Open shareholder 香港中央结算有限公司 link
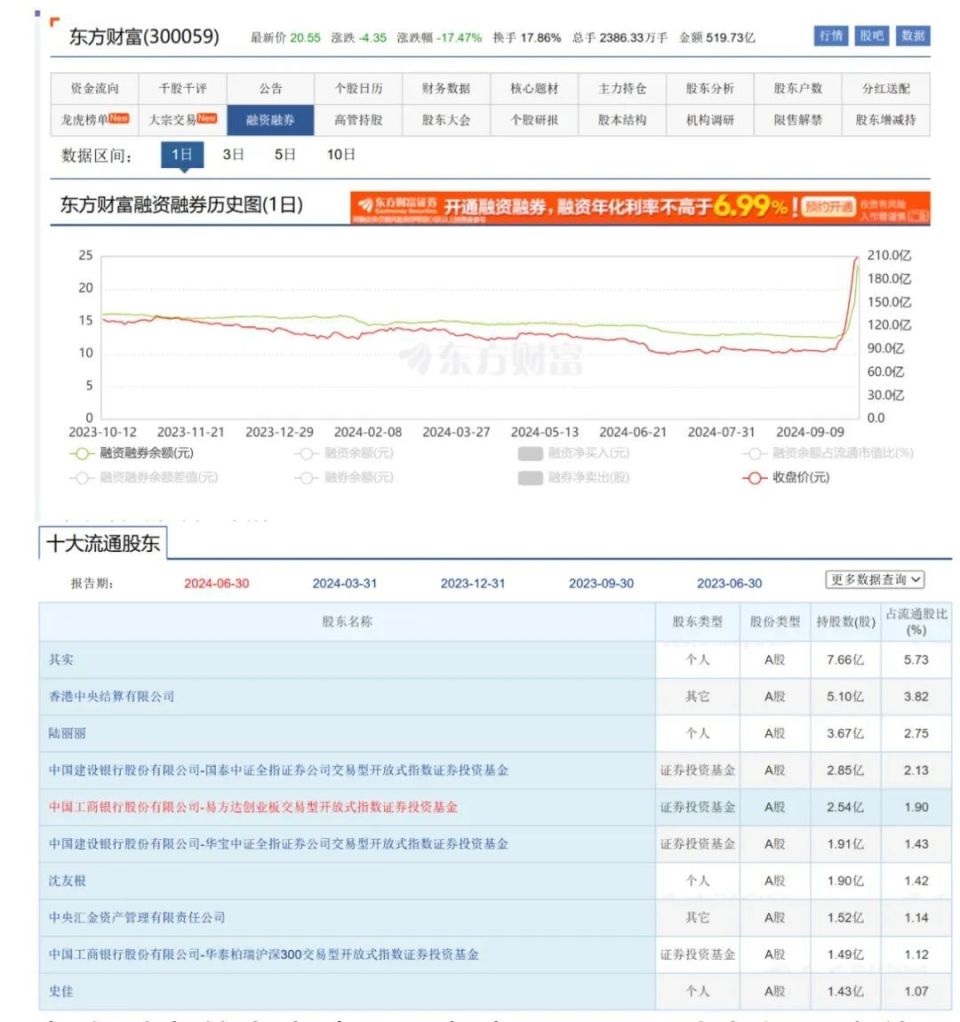 111,697
